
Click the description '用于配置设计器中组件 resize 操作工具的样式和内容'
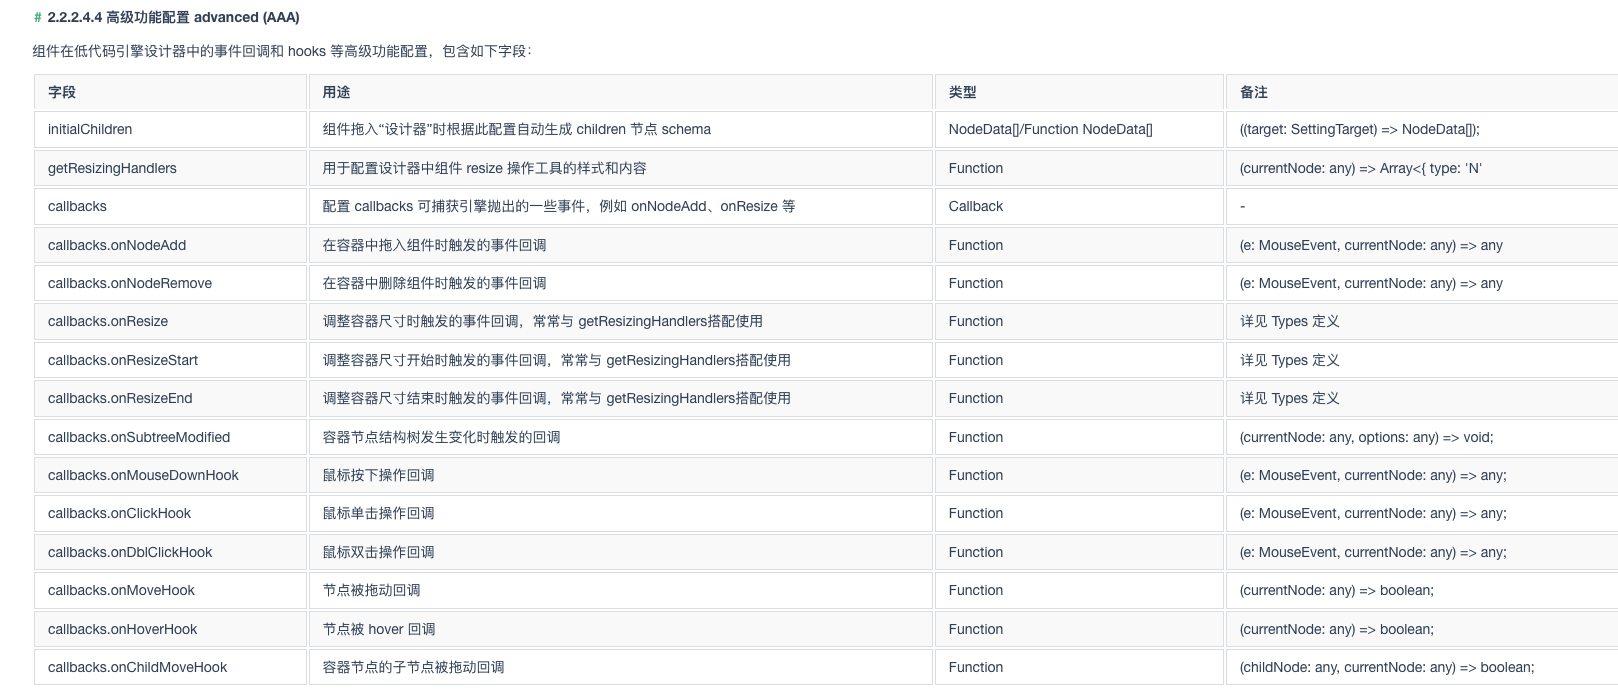(484, 168)
